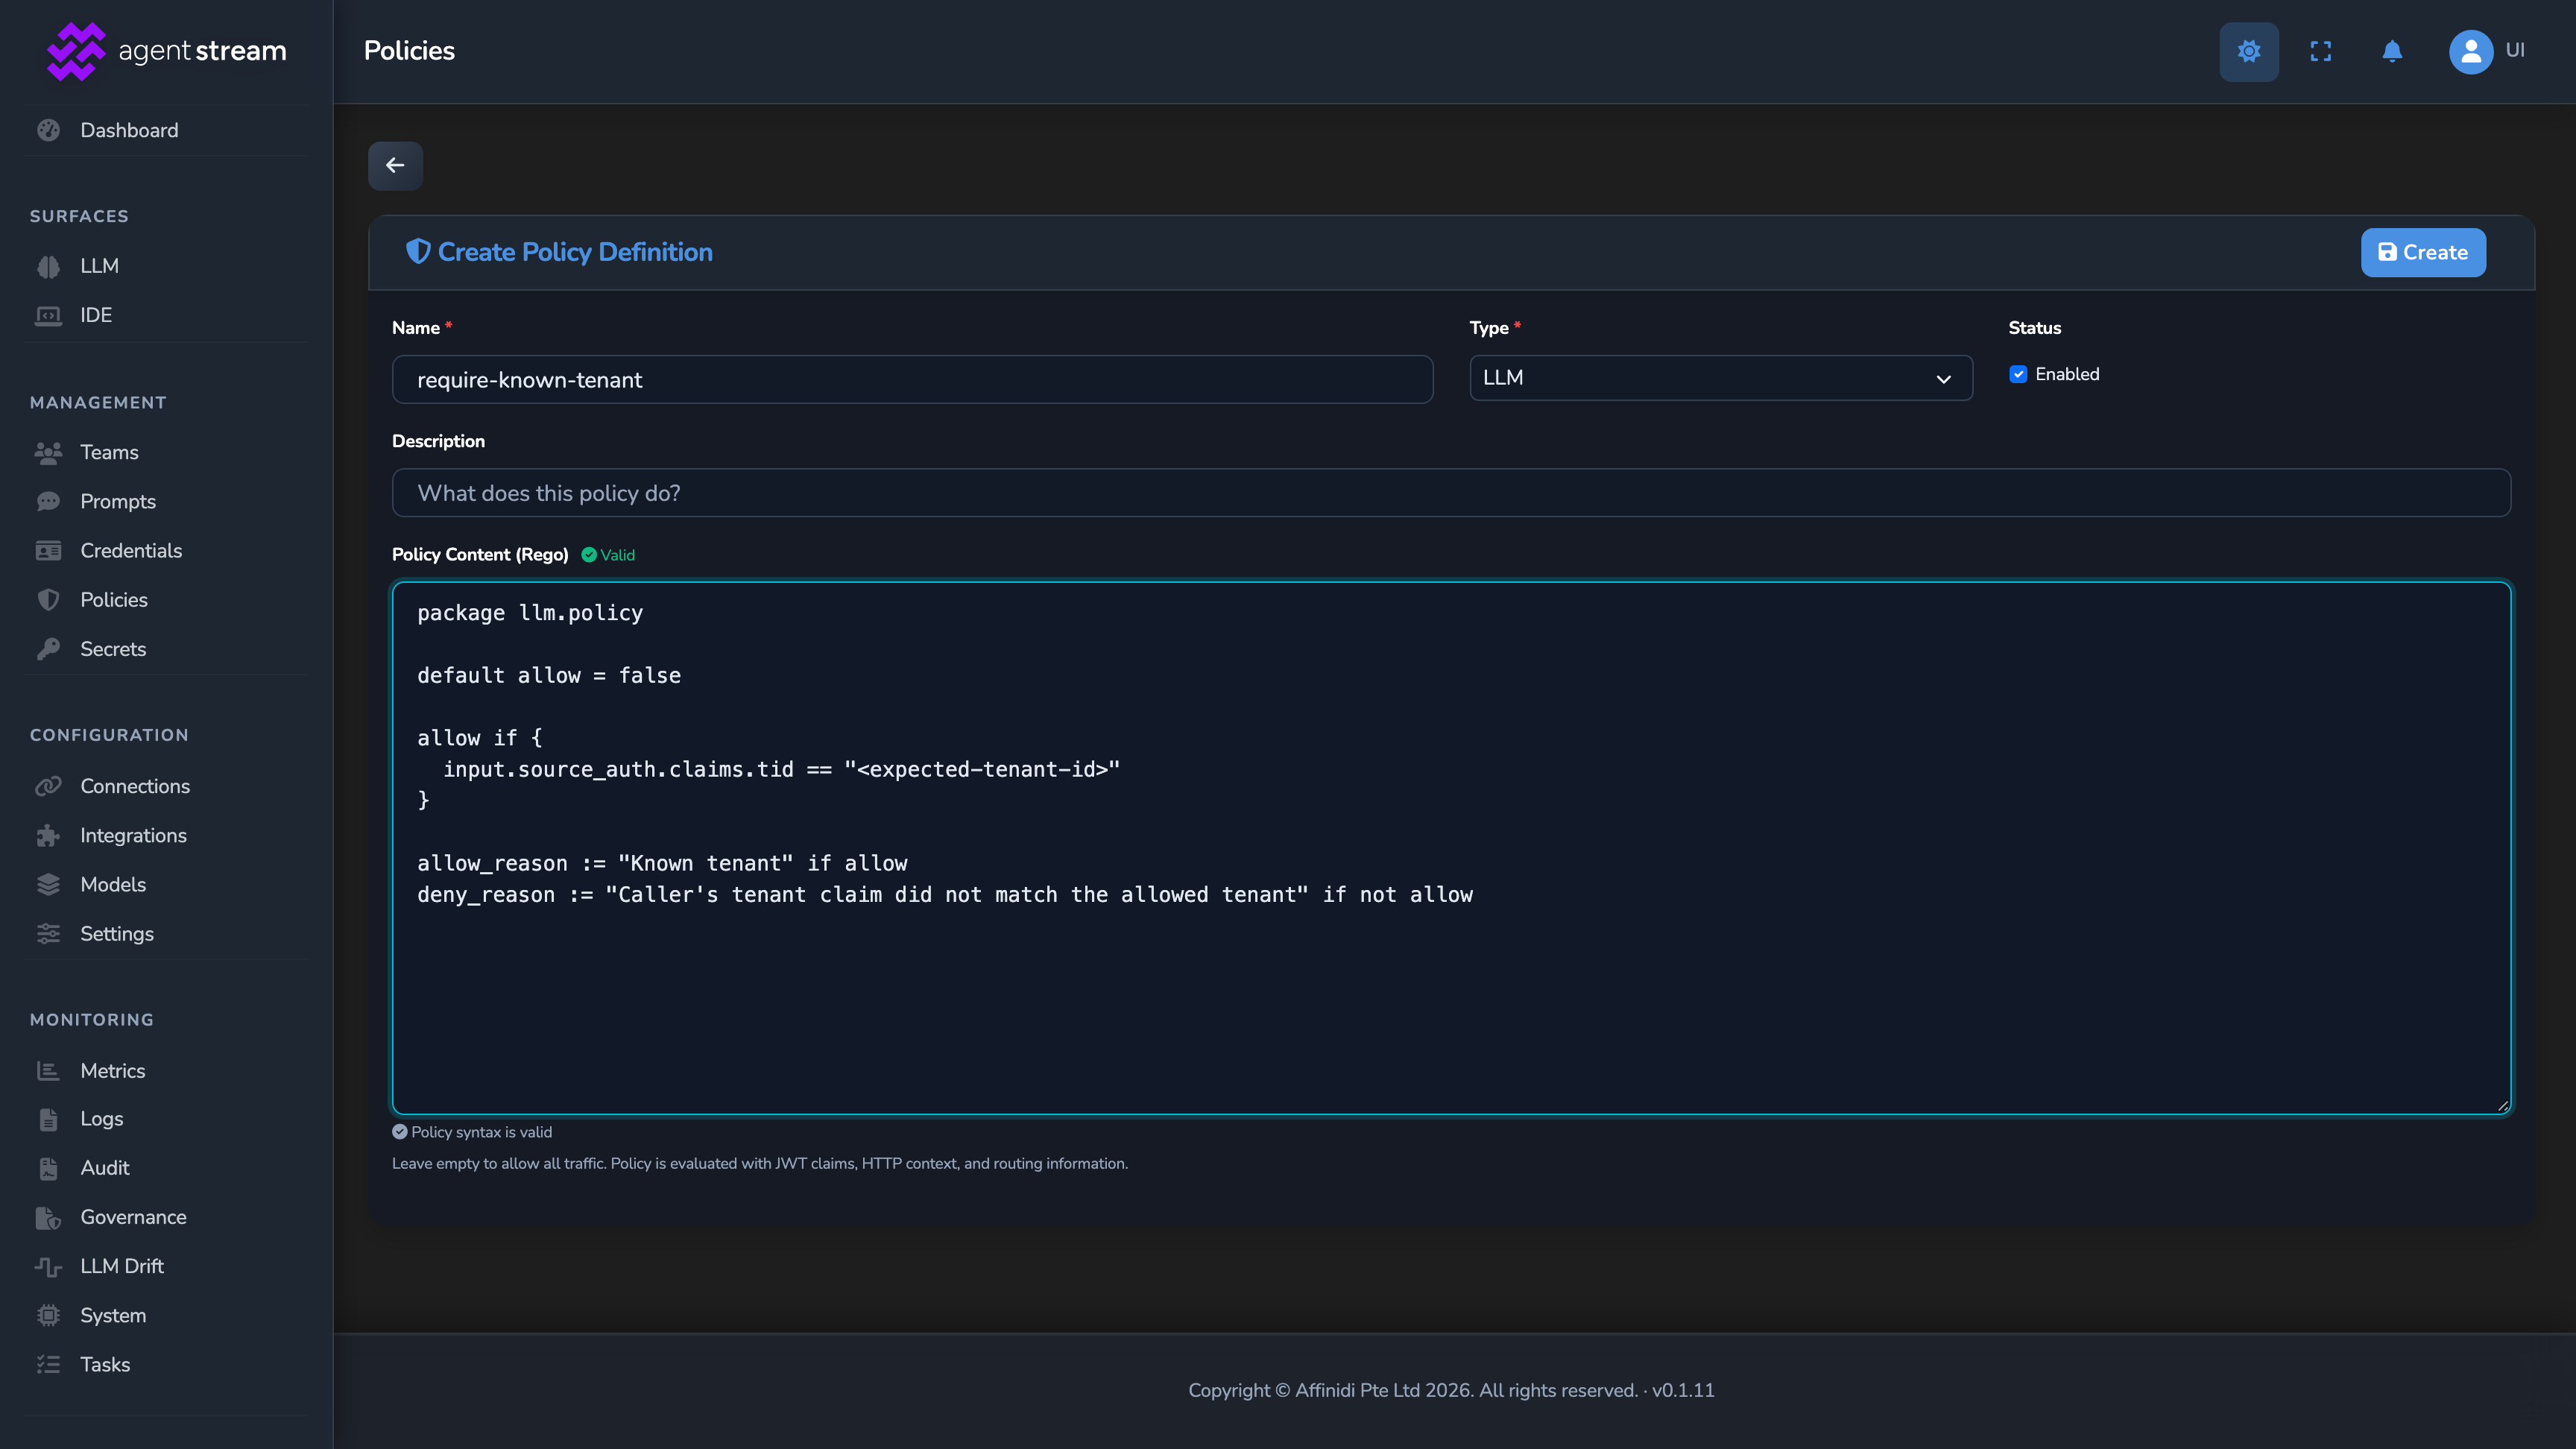Image resolution: width=2576 pixels, height=1449 pixels.
Task: Click the 'Leave empty to allow all traffic' hint
Action: click(x=759, y=1163)
